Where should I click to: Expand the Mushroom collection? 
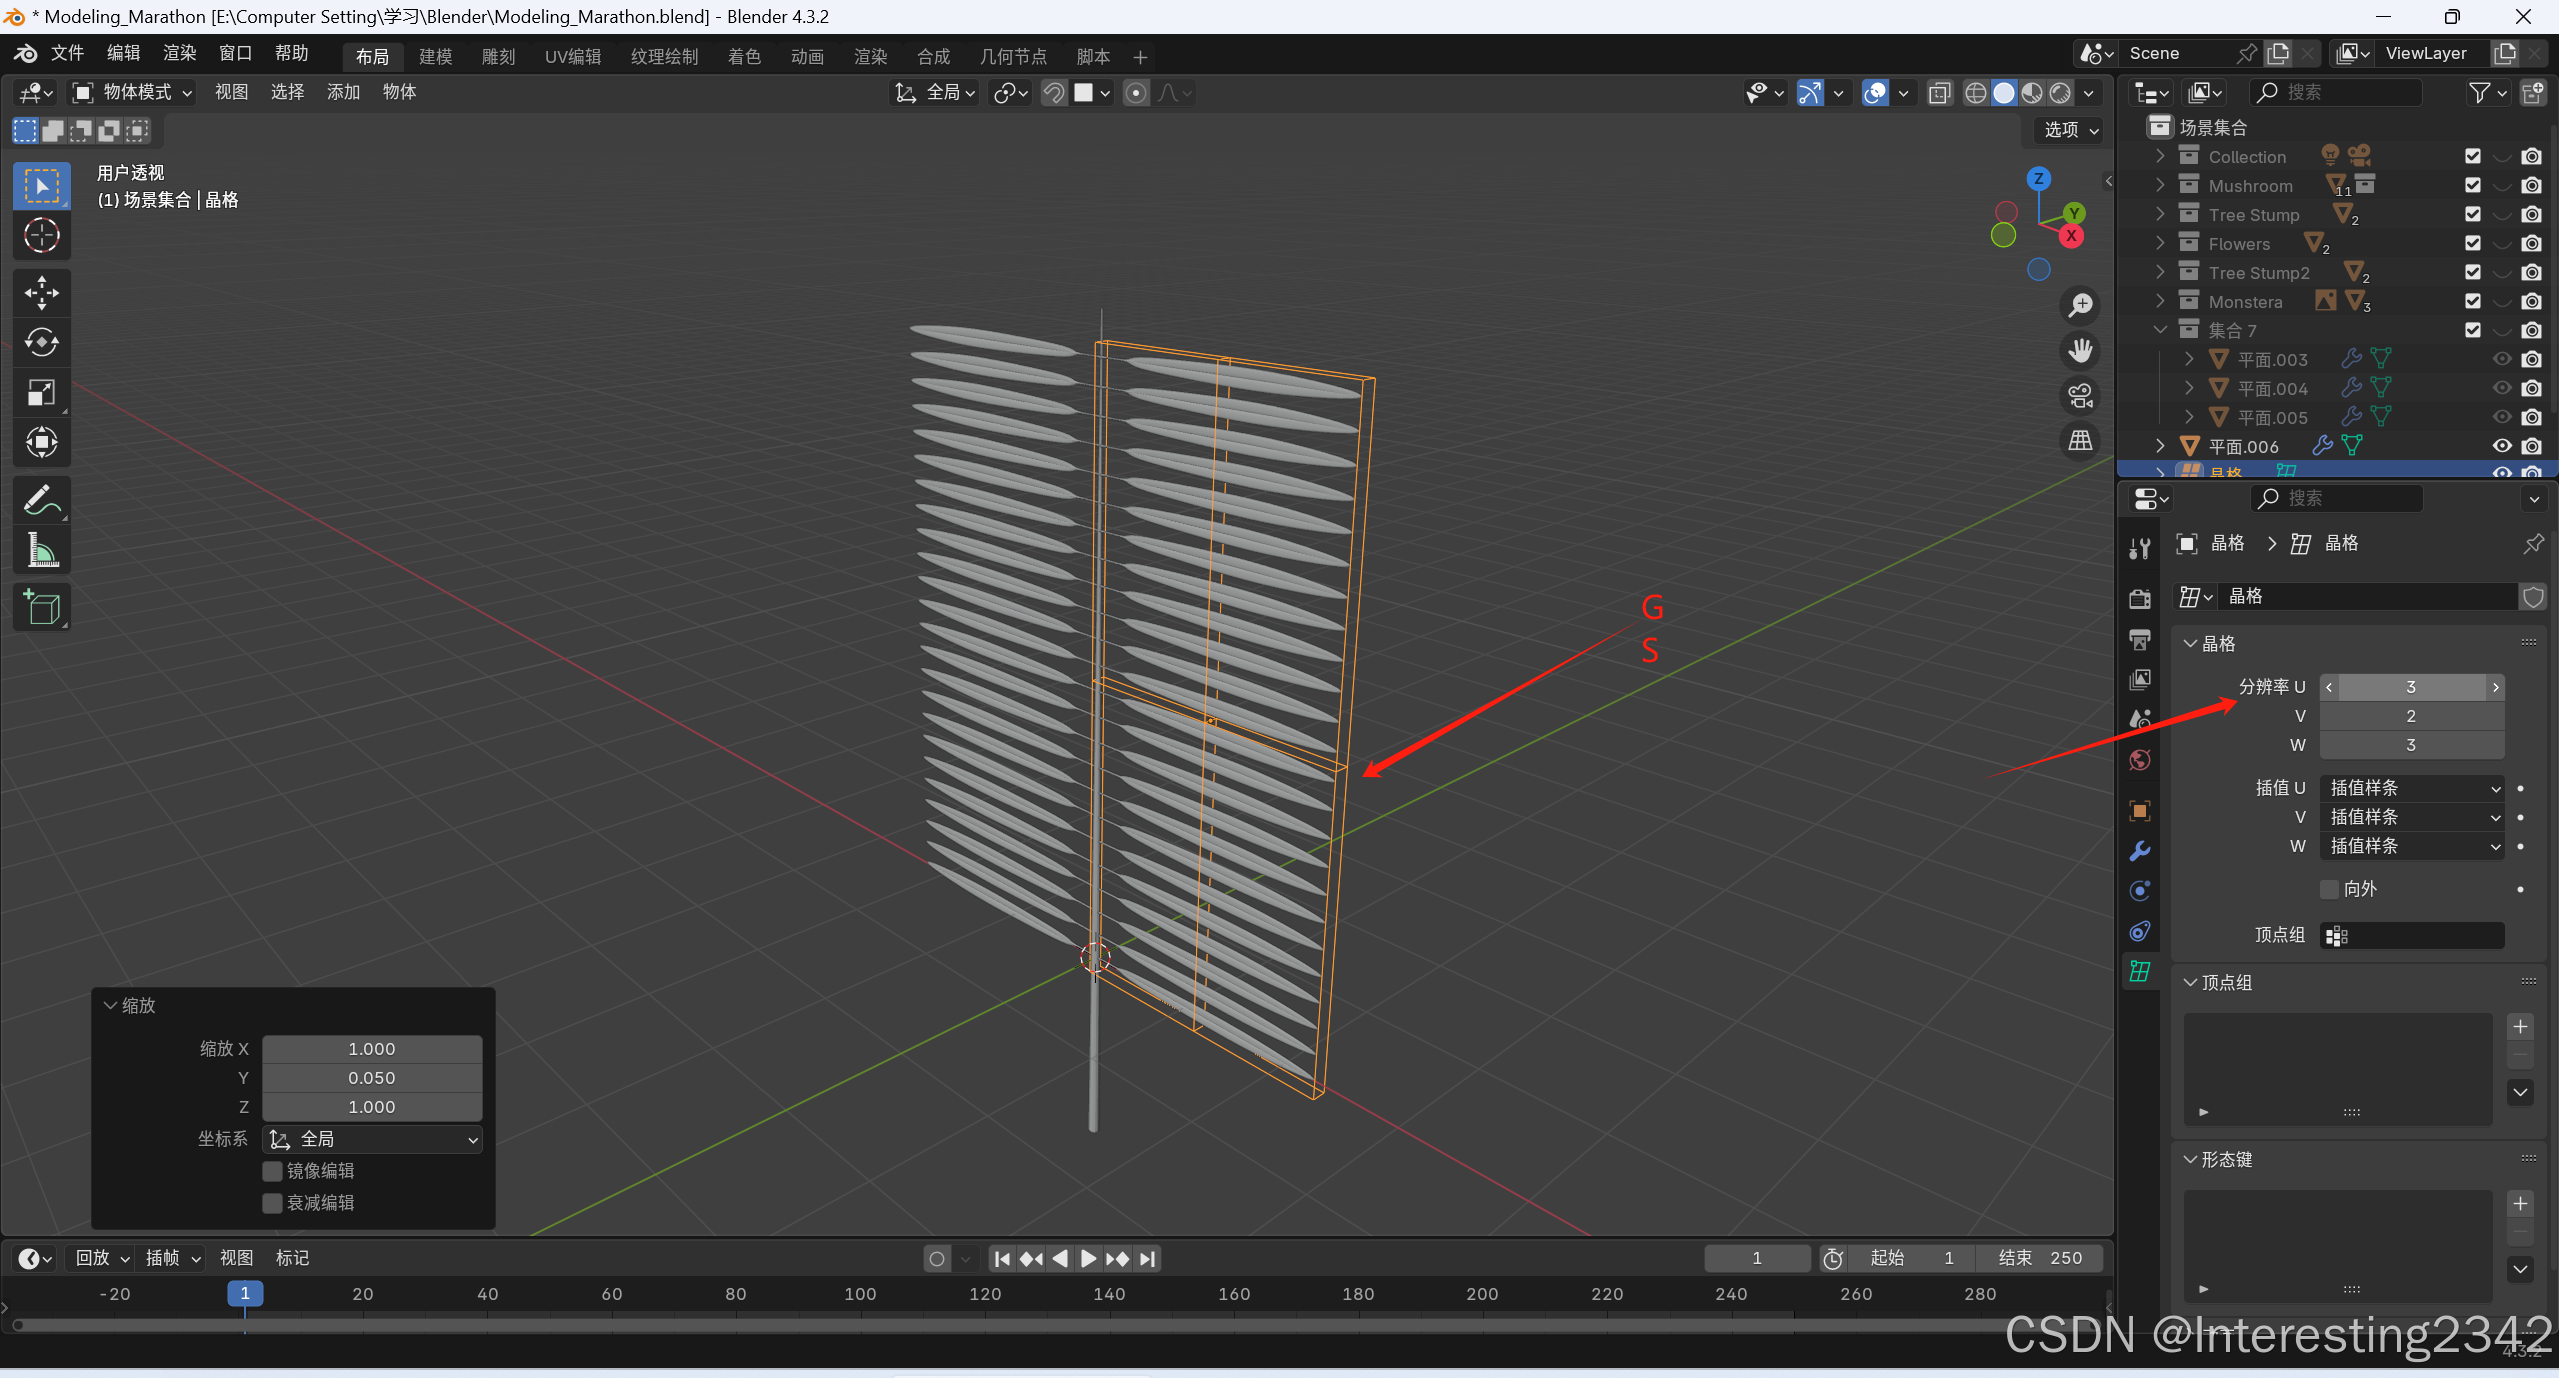click(x=2160, y=186)
